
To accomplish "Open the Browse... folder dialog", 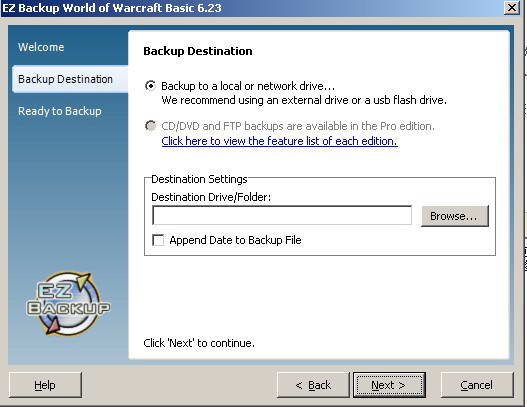I will 455,216.
